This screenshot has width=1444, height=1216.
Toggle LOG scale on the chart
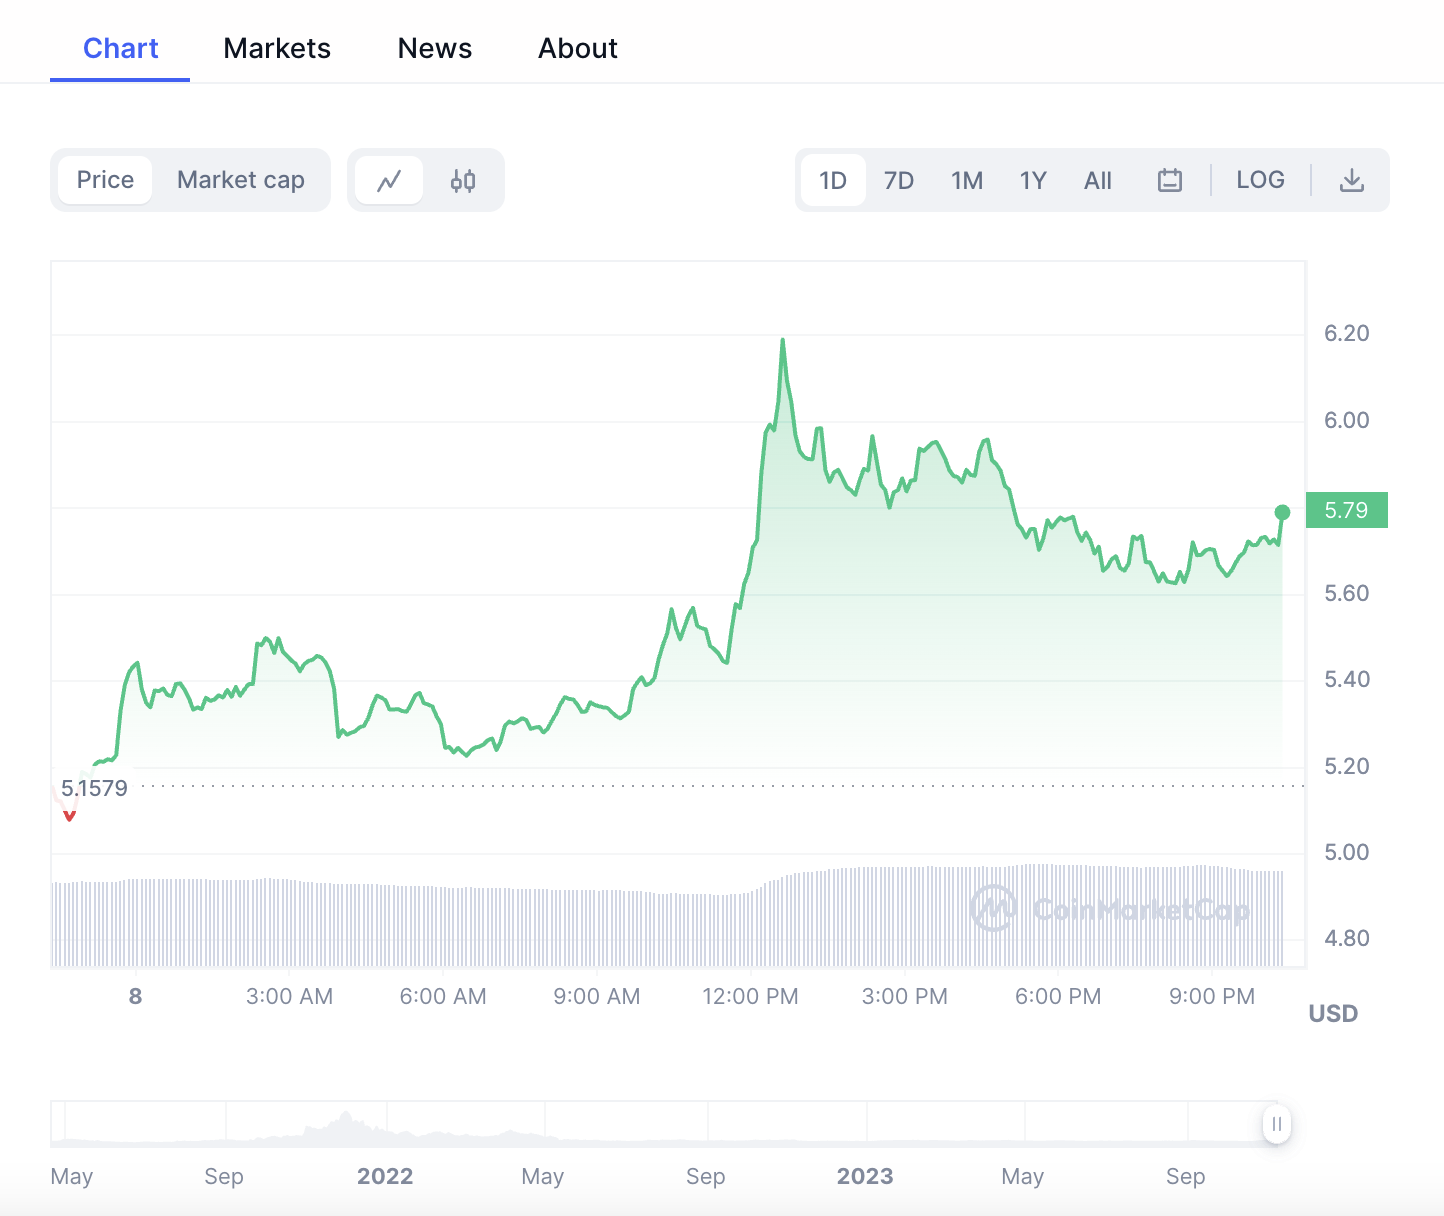[x=1260, y=180]
